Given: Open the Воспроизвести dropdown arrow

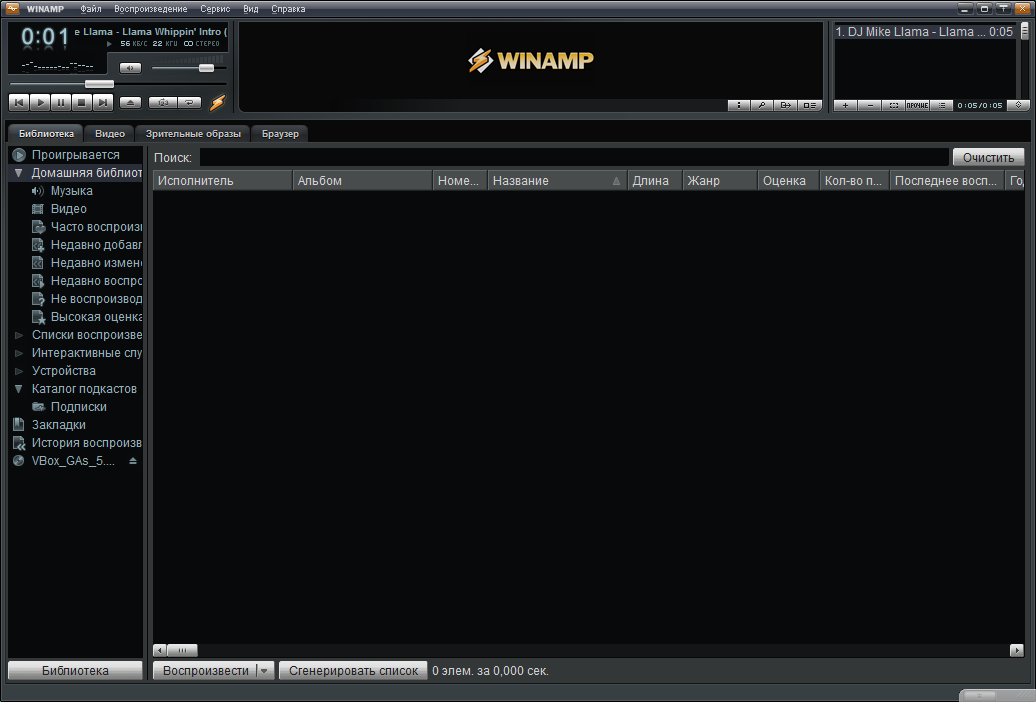Looking at the screenshot, I should tap(264, 670).
